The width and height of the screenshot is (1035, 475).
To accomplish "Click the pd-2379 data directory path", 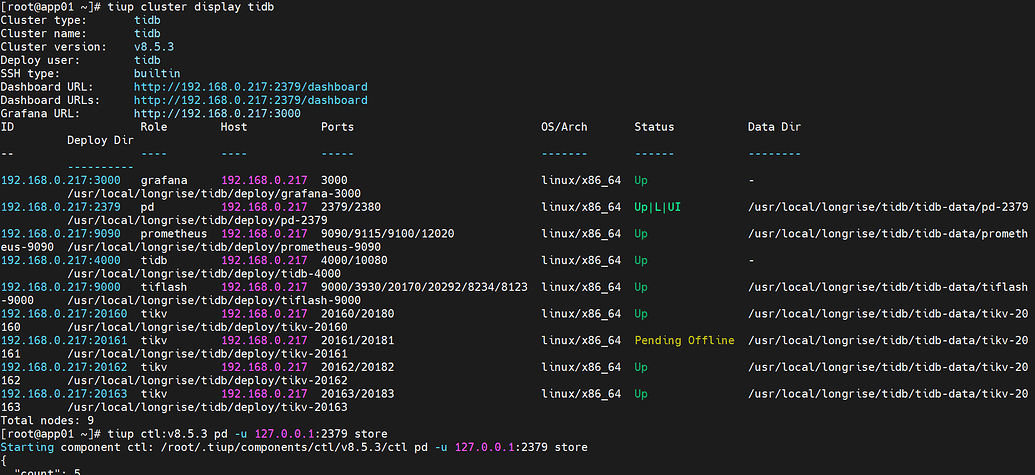I will pyautogui.click(x=887, y=207).
